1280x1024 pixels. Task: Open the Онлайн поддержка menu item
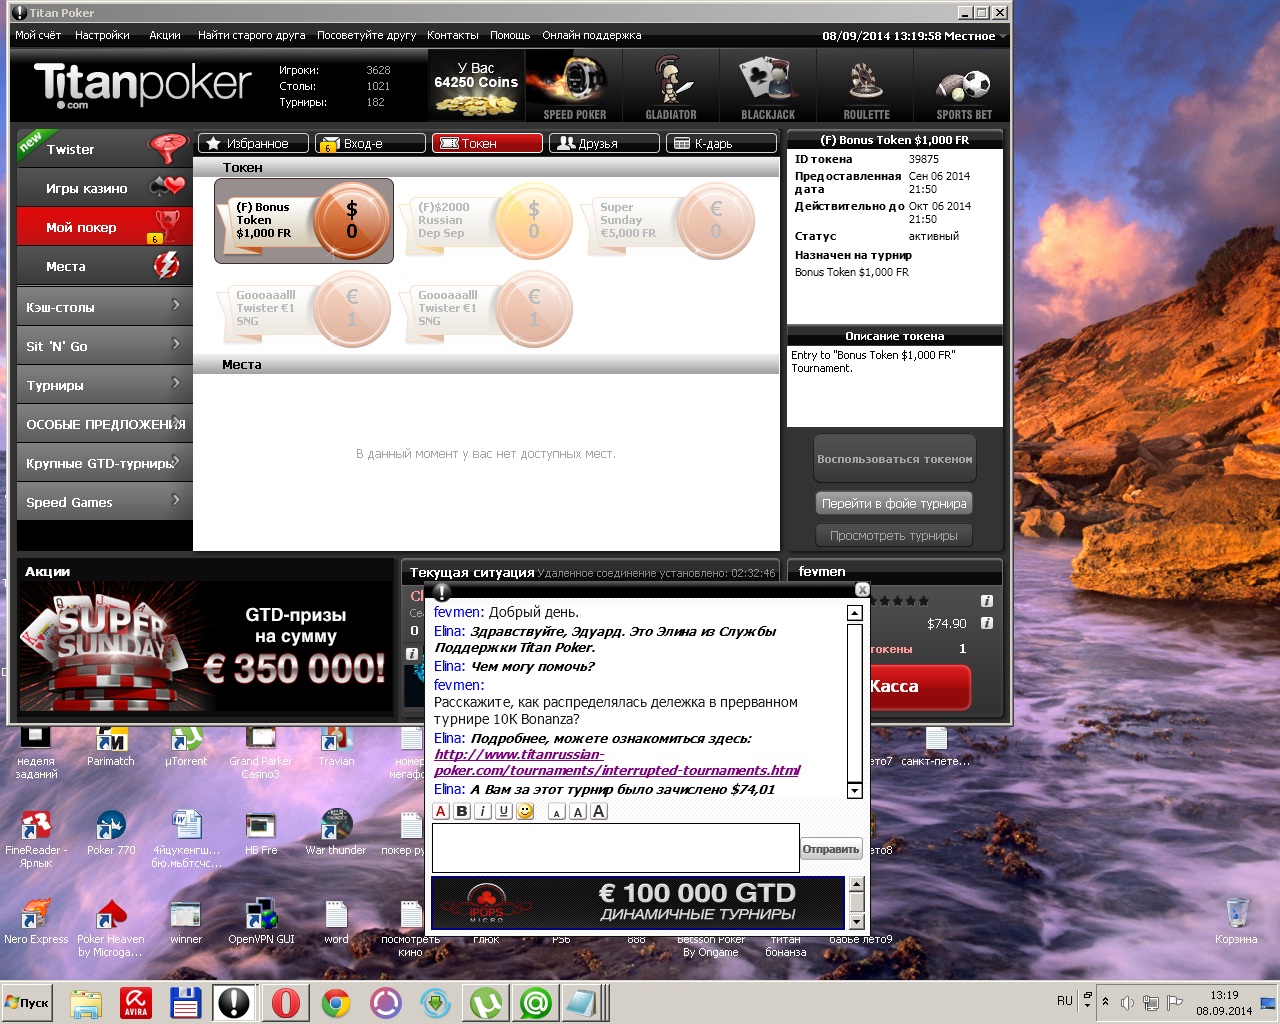592,35
